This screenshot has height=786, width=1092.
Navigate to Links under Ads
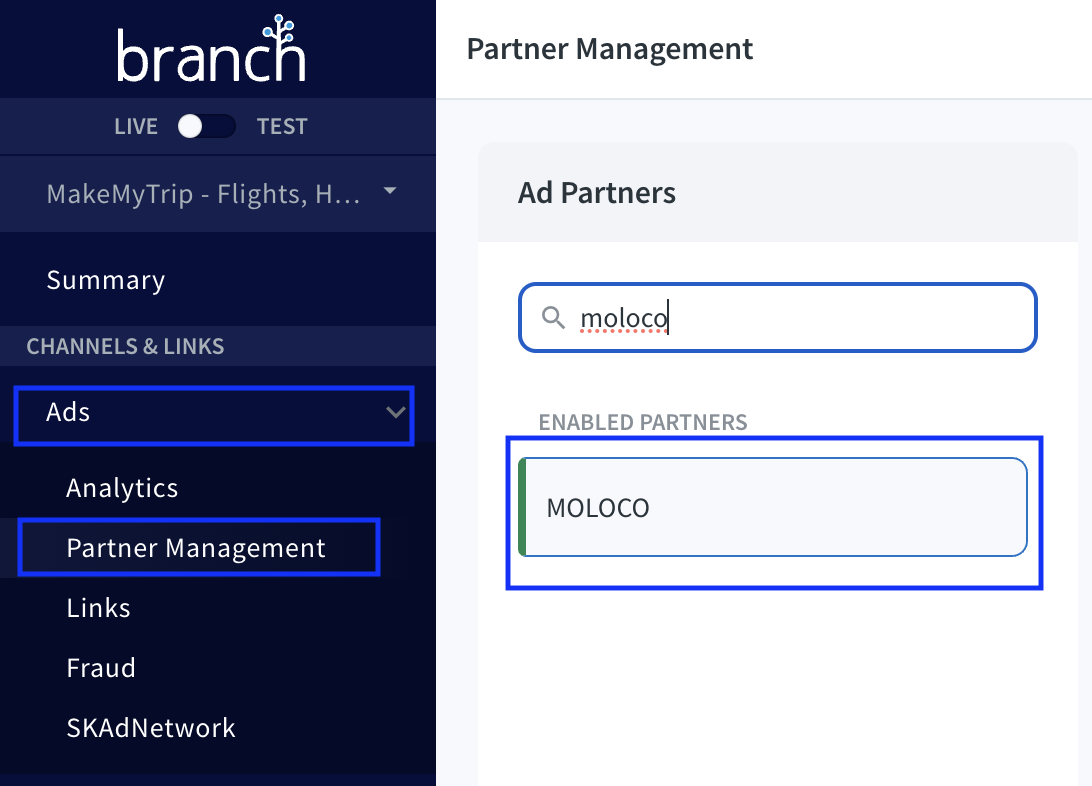click(98, 608)
